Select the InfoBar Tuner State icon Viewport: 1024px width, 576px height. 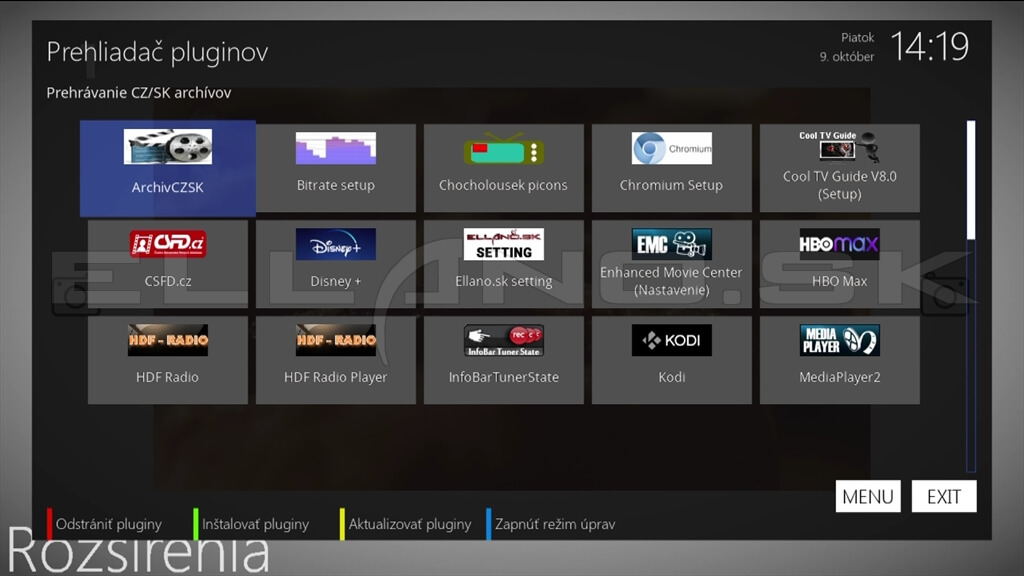click(504, 340)
